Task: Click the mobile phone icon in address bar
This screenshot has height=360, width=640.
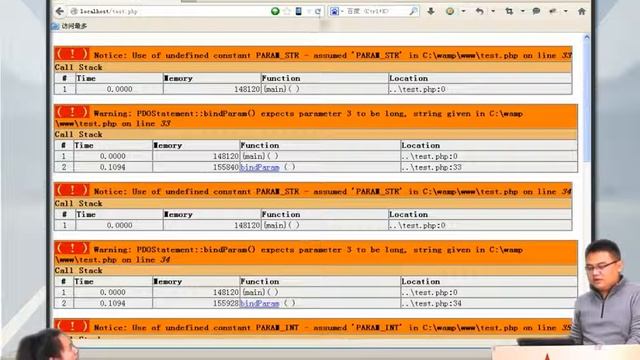Action: pos(299,11)
